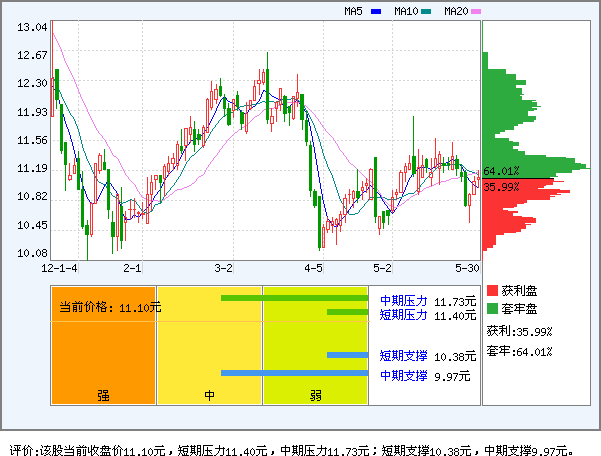This screenshot has height=456, width=601.
Task: Click the 强 label in the orange zone
Action: (x=103, y=395)
